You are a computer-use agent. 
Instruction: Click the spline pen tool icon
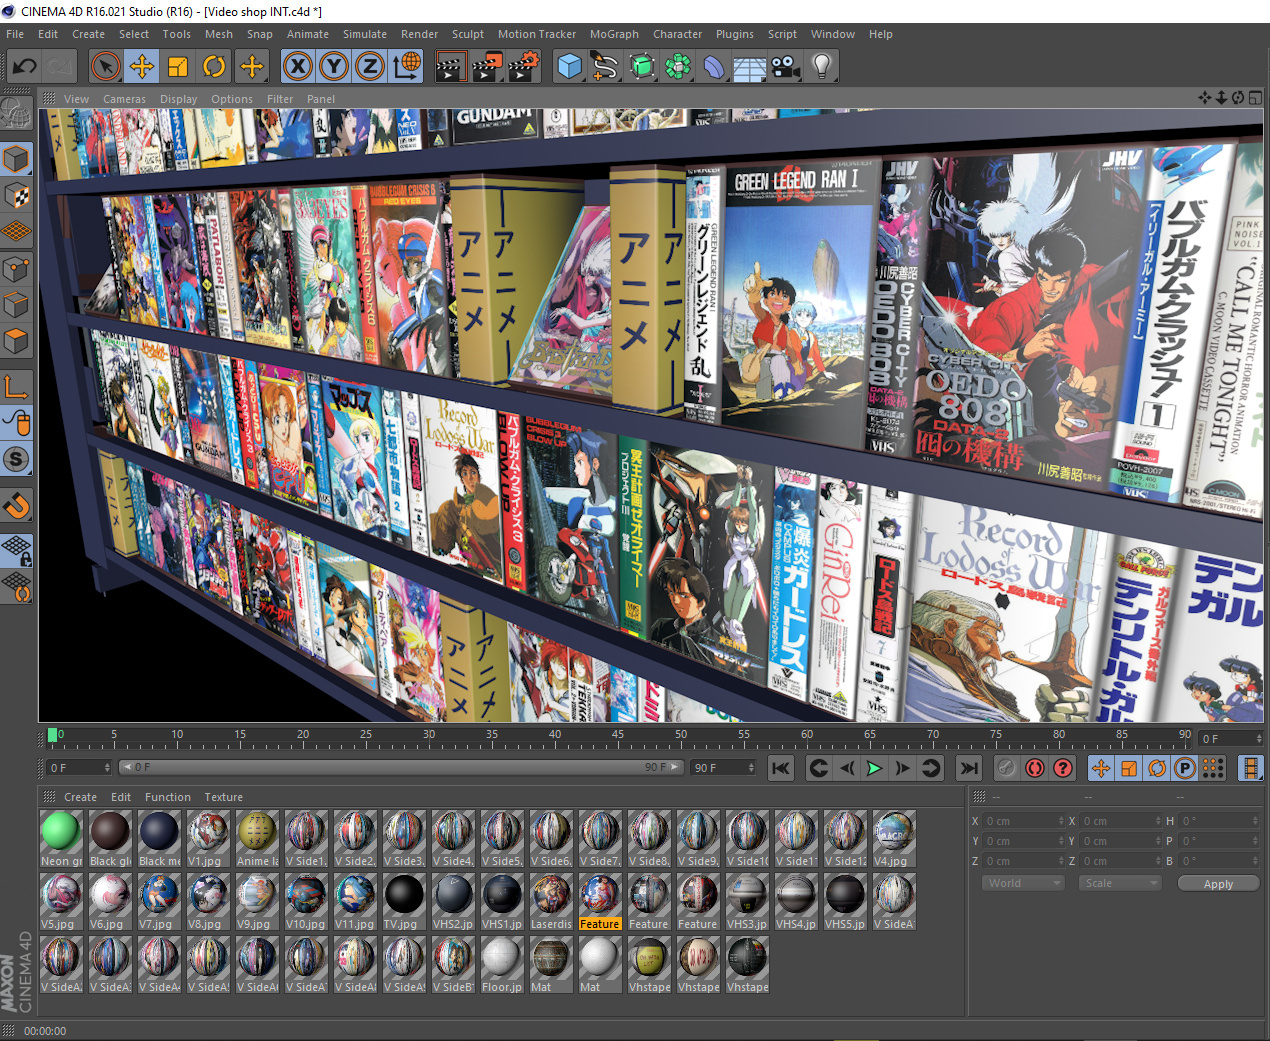[606, 67]
